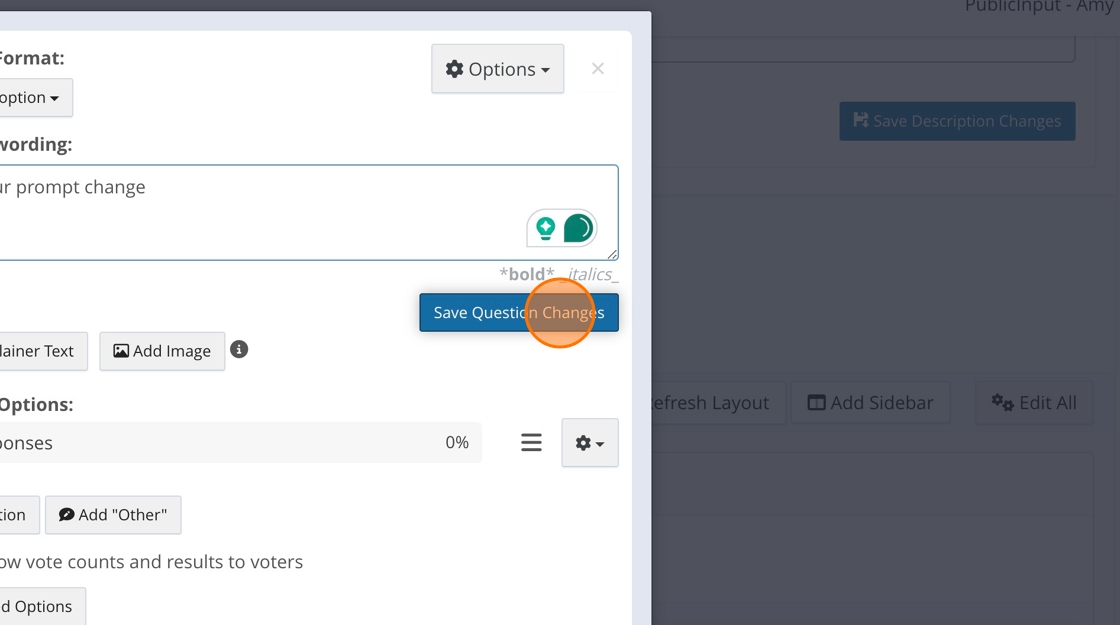Close the question editor with the X
The image size is (1120, 625).
click(598, 69)
